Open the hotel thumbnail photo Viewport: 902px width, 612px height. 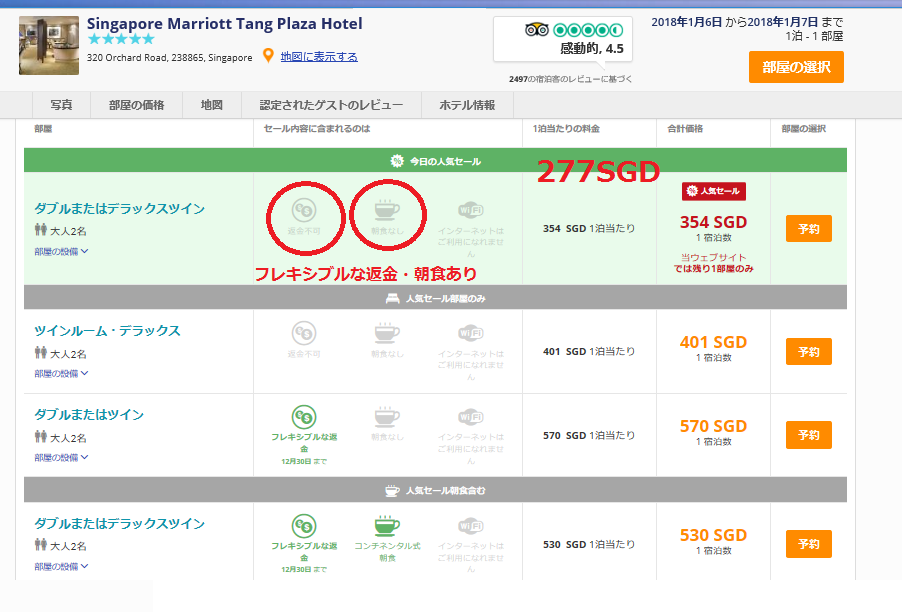49,45
